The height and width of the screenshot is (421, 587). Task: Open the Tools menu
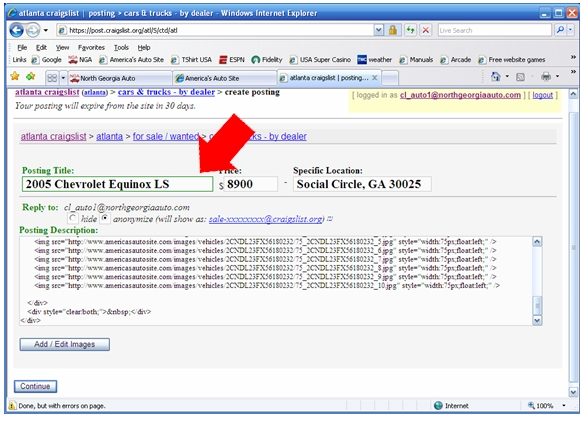click(x=121, y=48)
